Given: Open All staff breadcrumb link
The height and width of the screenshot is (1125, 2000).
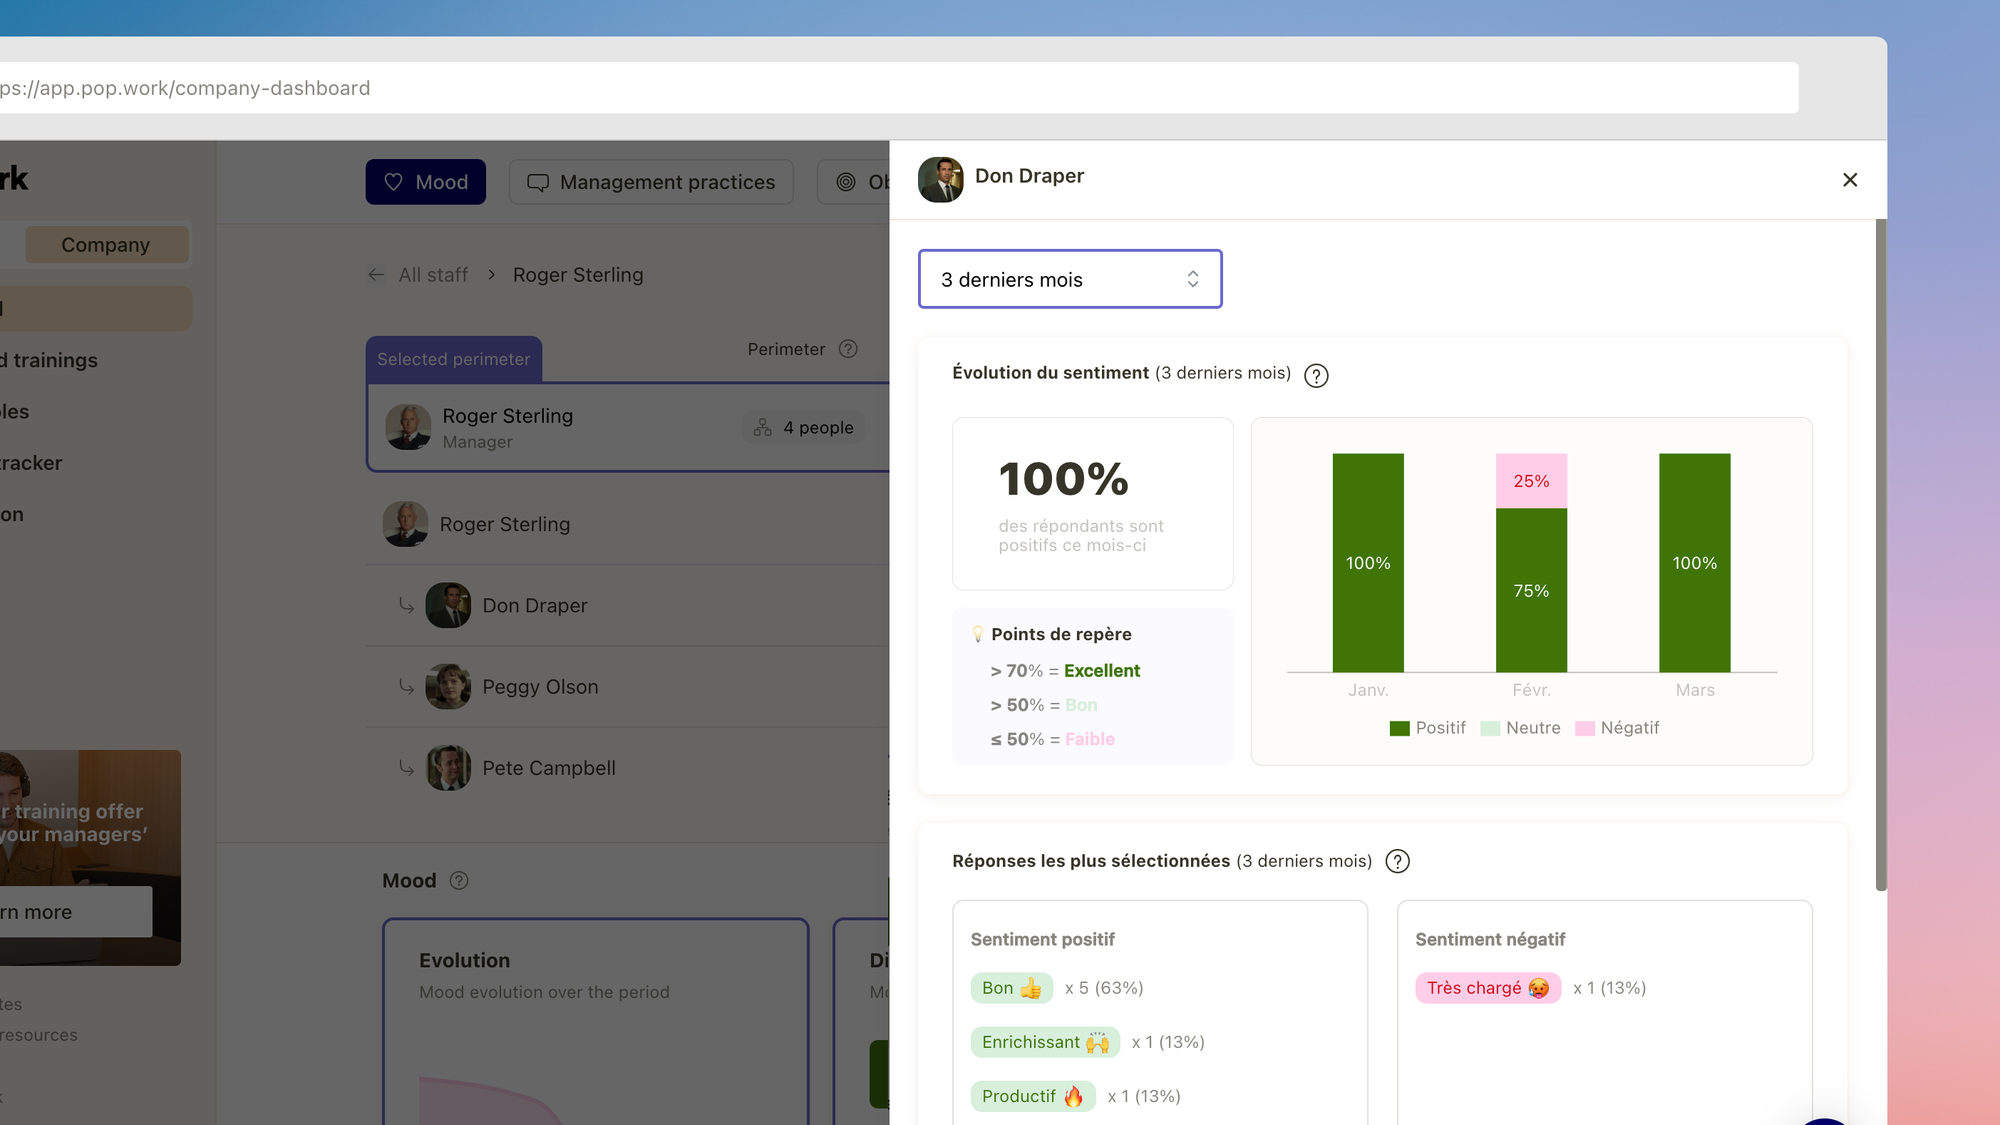Looking at the screenshot, I should (x=433, y=275).
